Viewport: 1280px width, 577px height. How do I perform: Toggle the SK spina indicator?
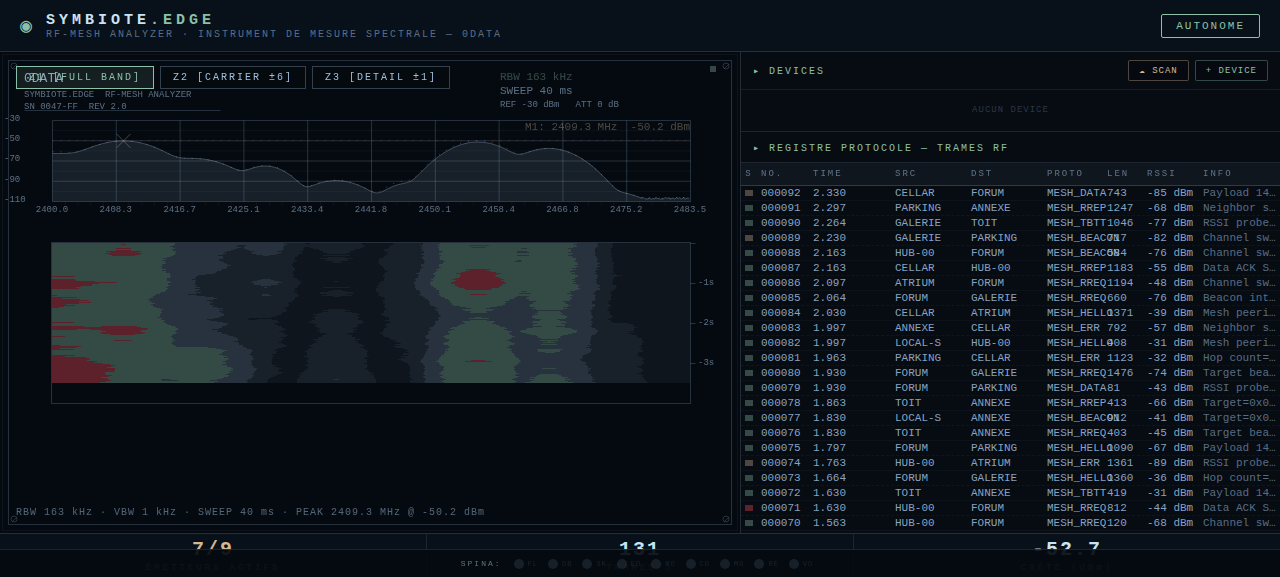click(588, 564)
